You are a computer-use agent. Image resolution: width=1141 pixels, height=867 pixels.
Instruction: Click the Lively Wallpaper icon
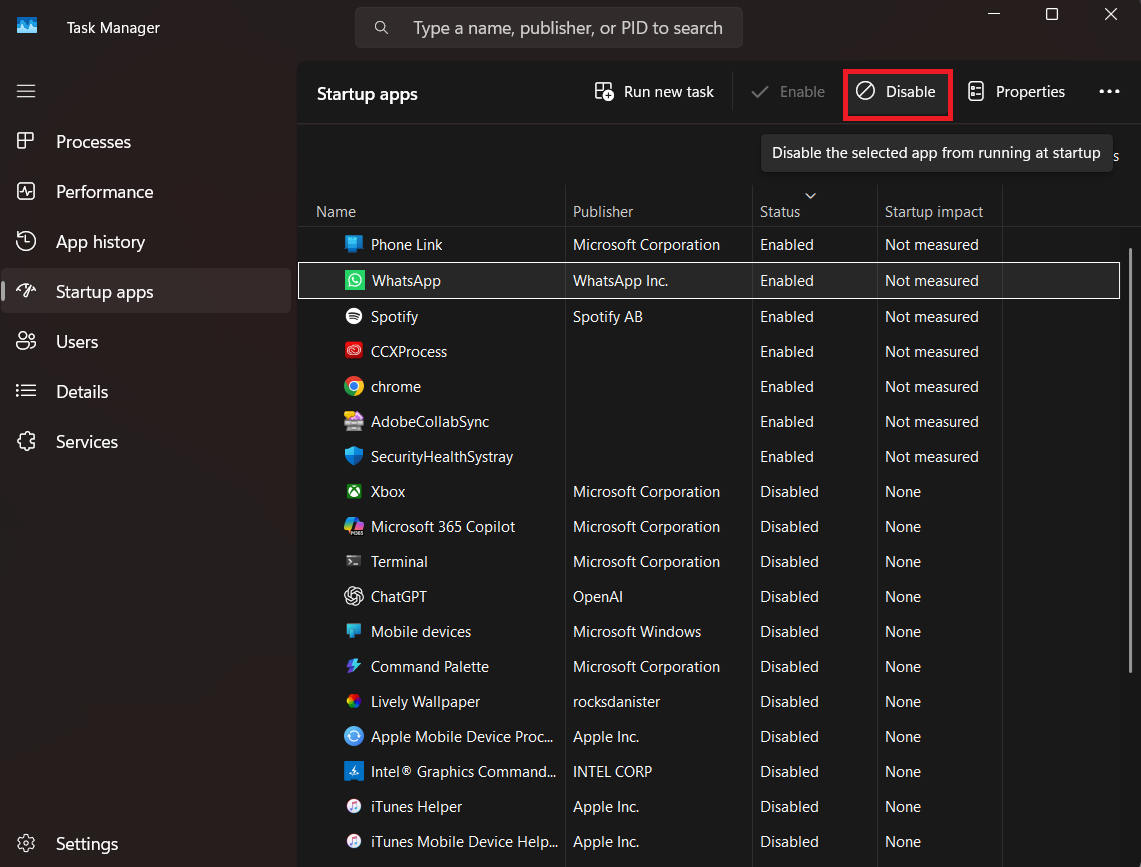point(354,701)
